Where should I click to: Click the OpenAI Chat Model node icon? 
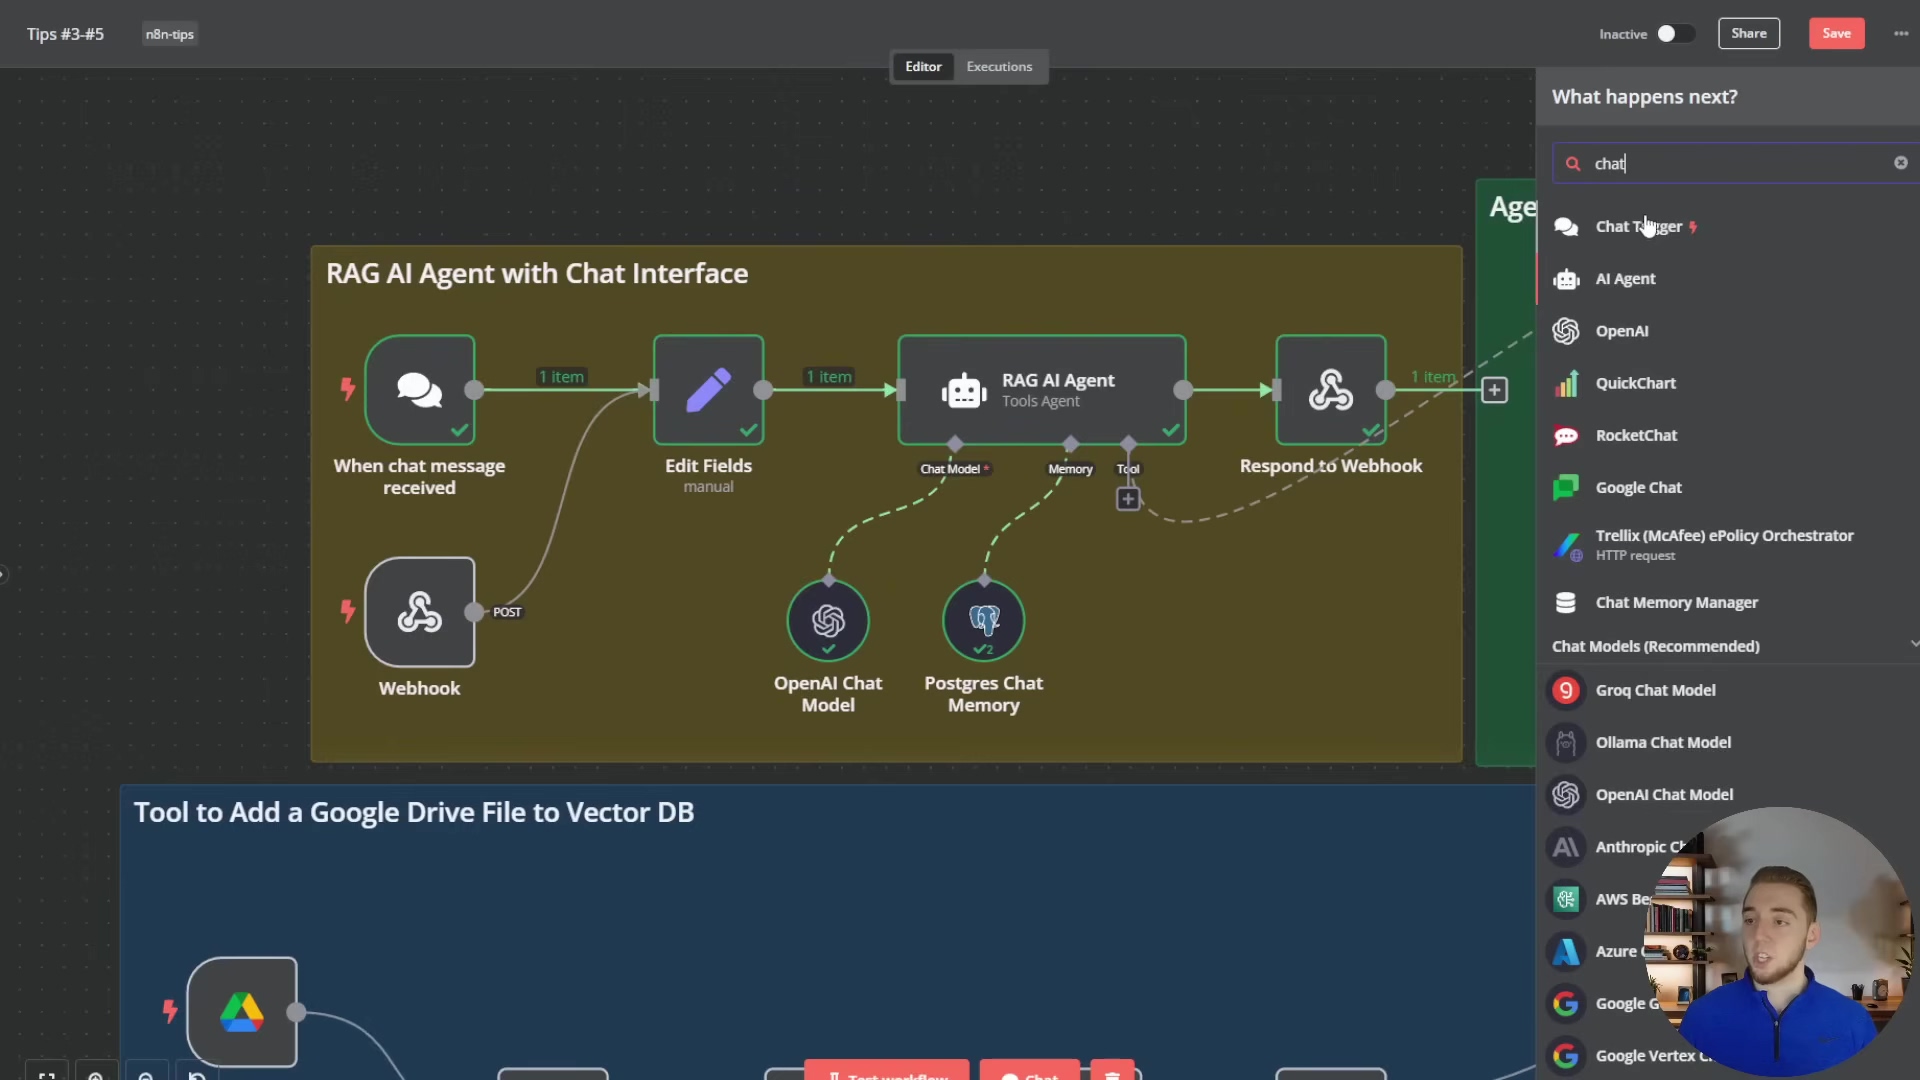(x=828, y=621)
